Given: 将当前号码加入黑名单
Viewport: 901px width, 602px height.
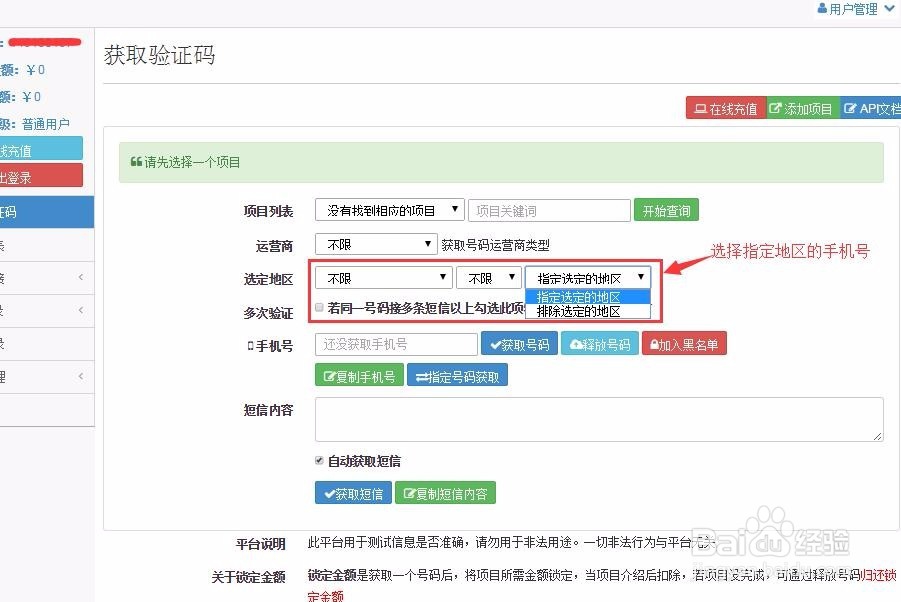Looking at the screenshot, I should click(x=684, y=343).
